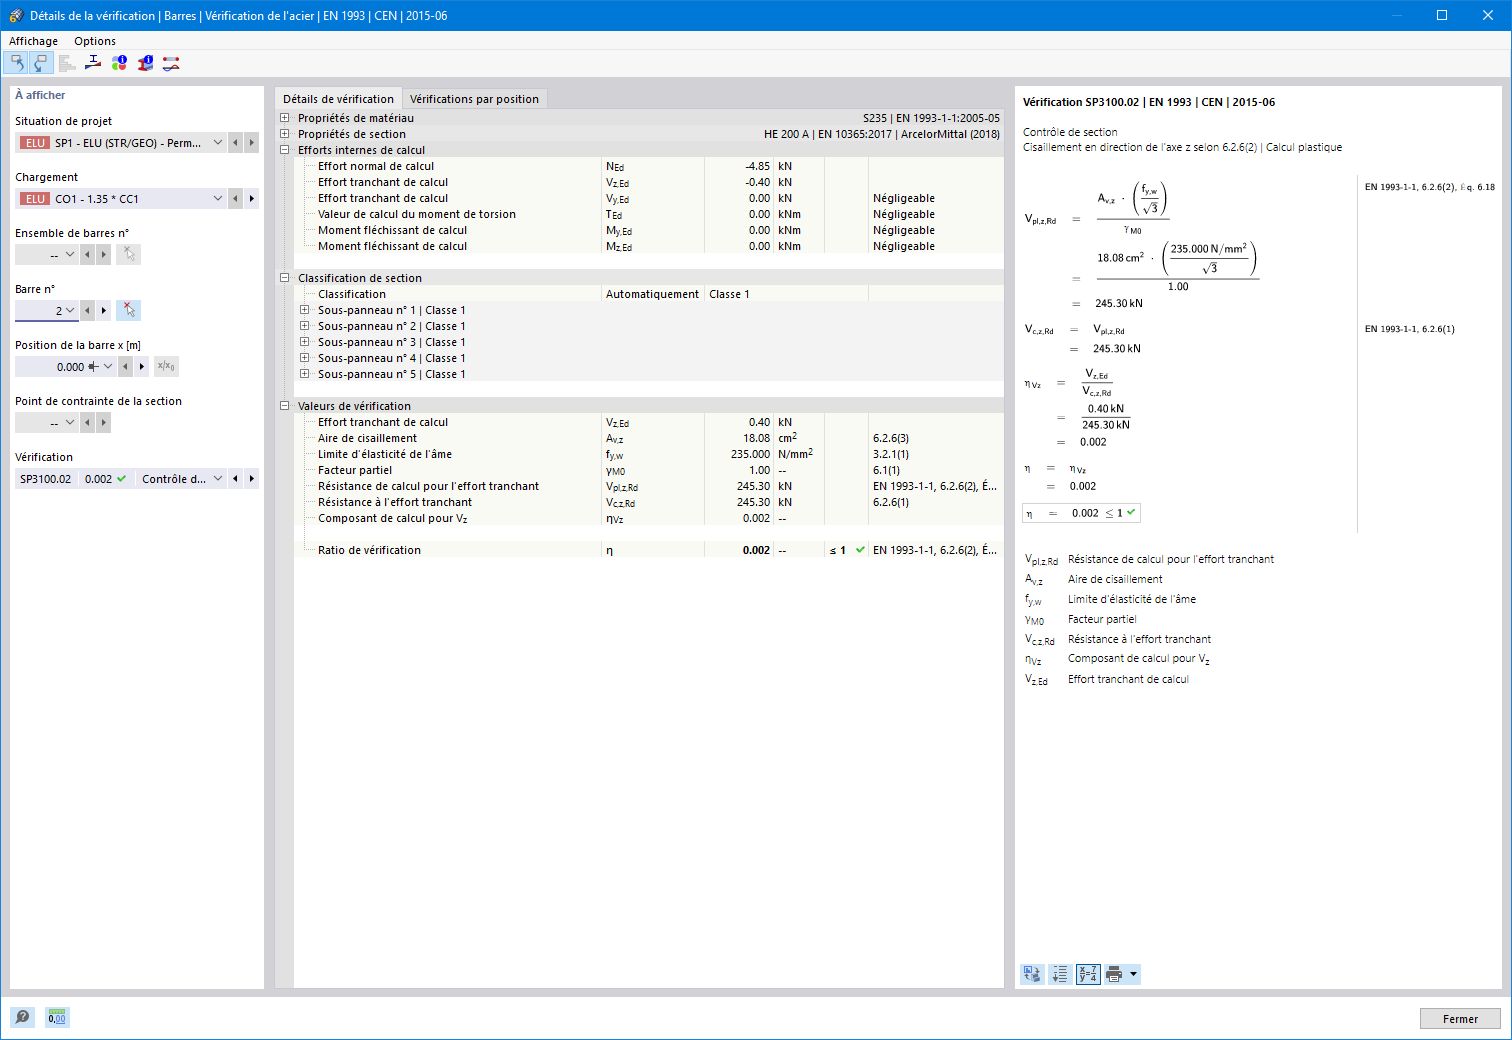This screenshot has width=1512, height=1040.
Task: Open the Ensemble de barres n° dropdown
Action: [x=70, y=254]
